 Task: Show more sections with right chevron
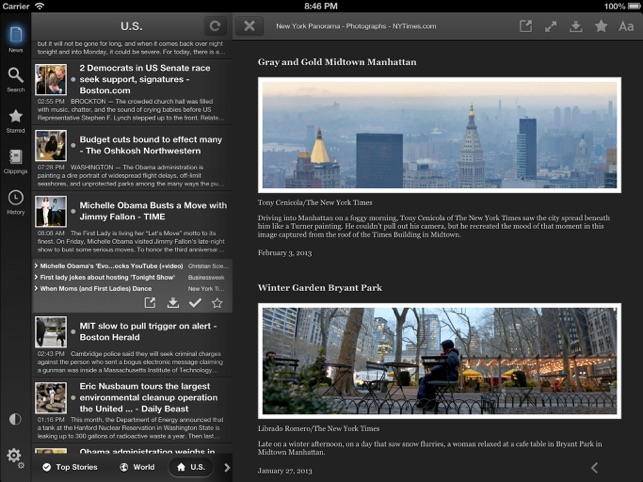(x=227, y=467)
